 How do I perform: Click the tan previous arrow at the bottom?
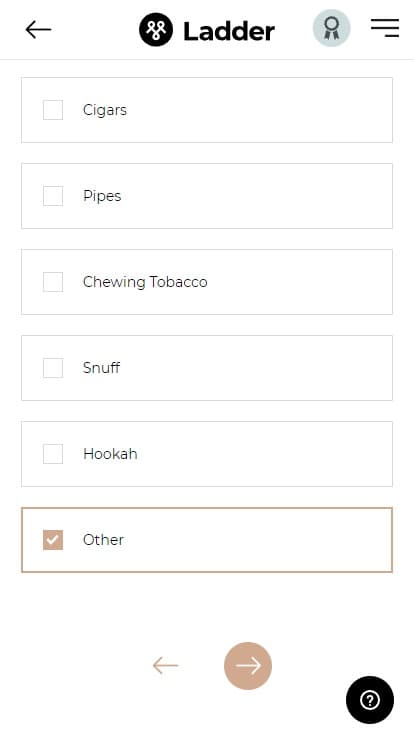pos(165,666)
